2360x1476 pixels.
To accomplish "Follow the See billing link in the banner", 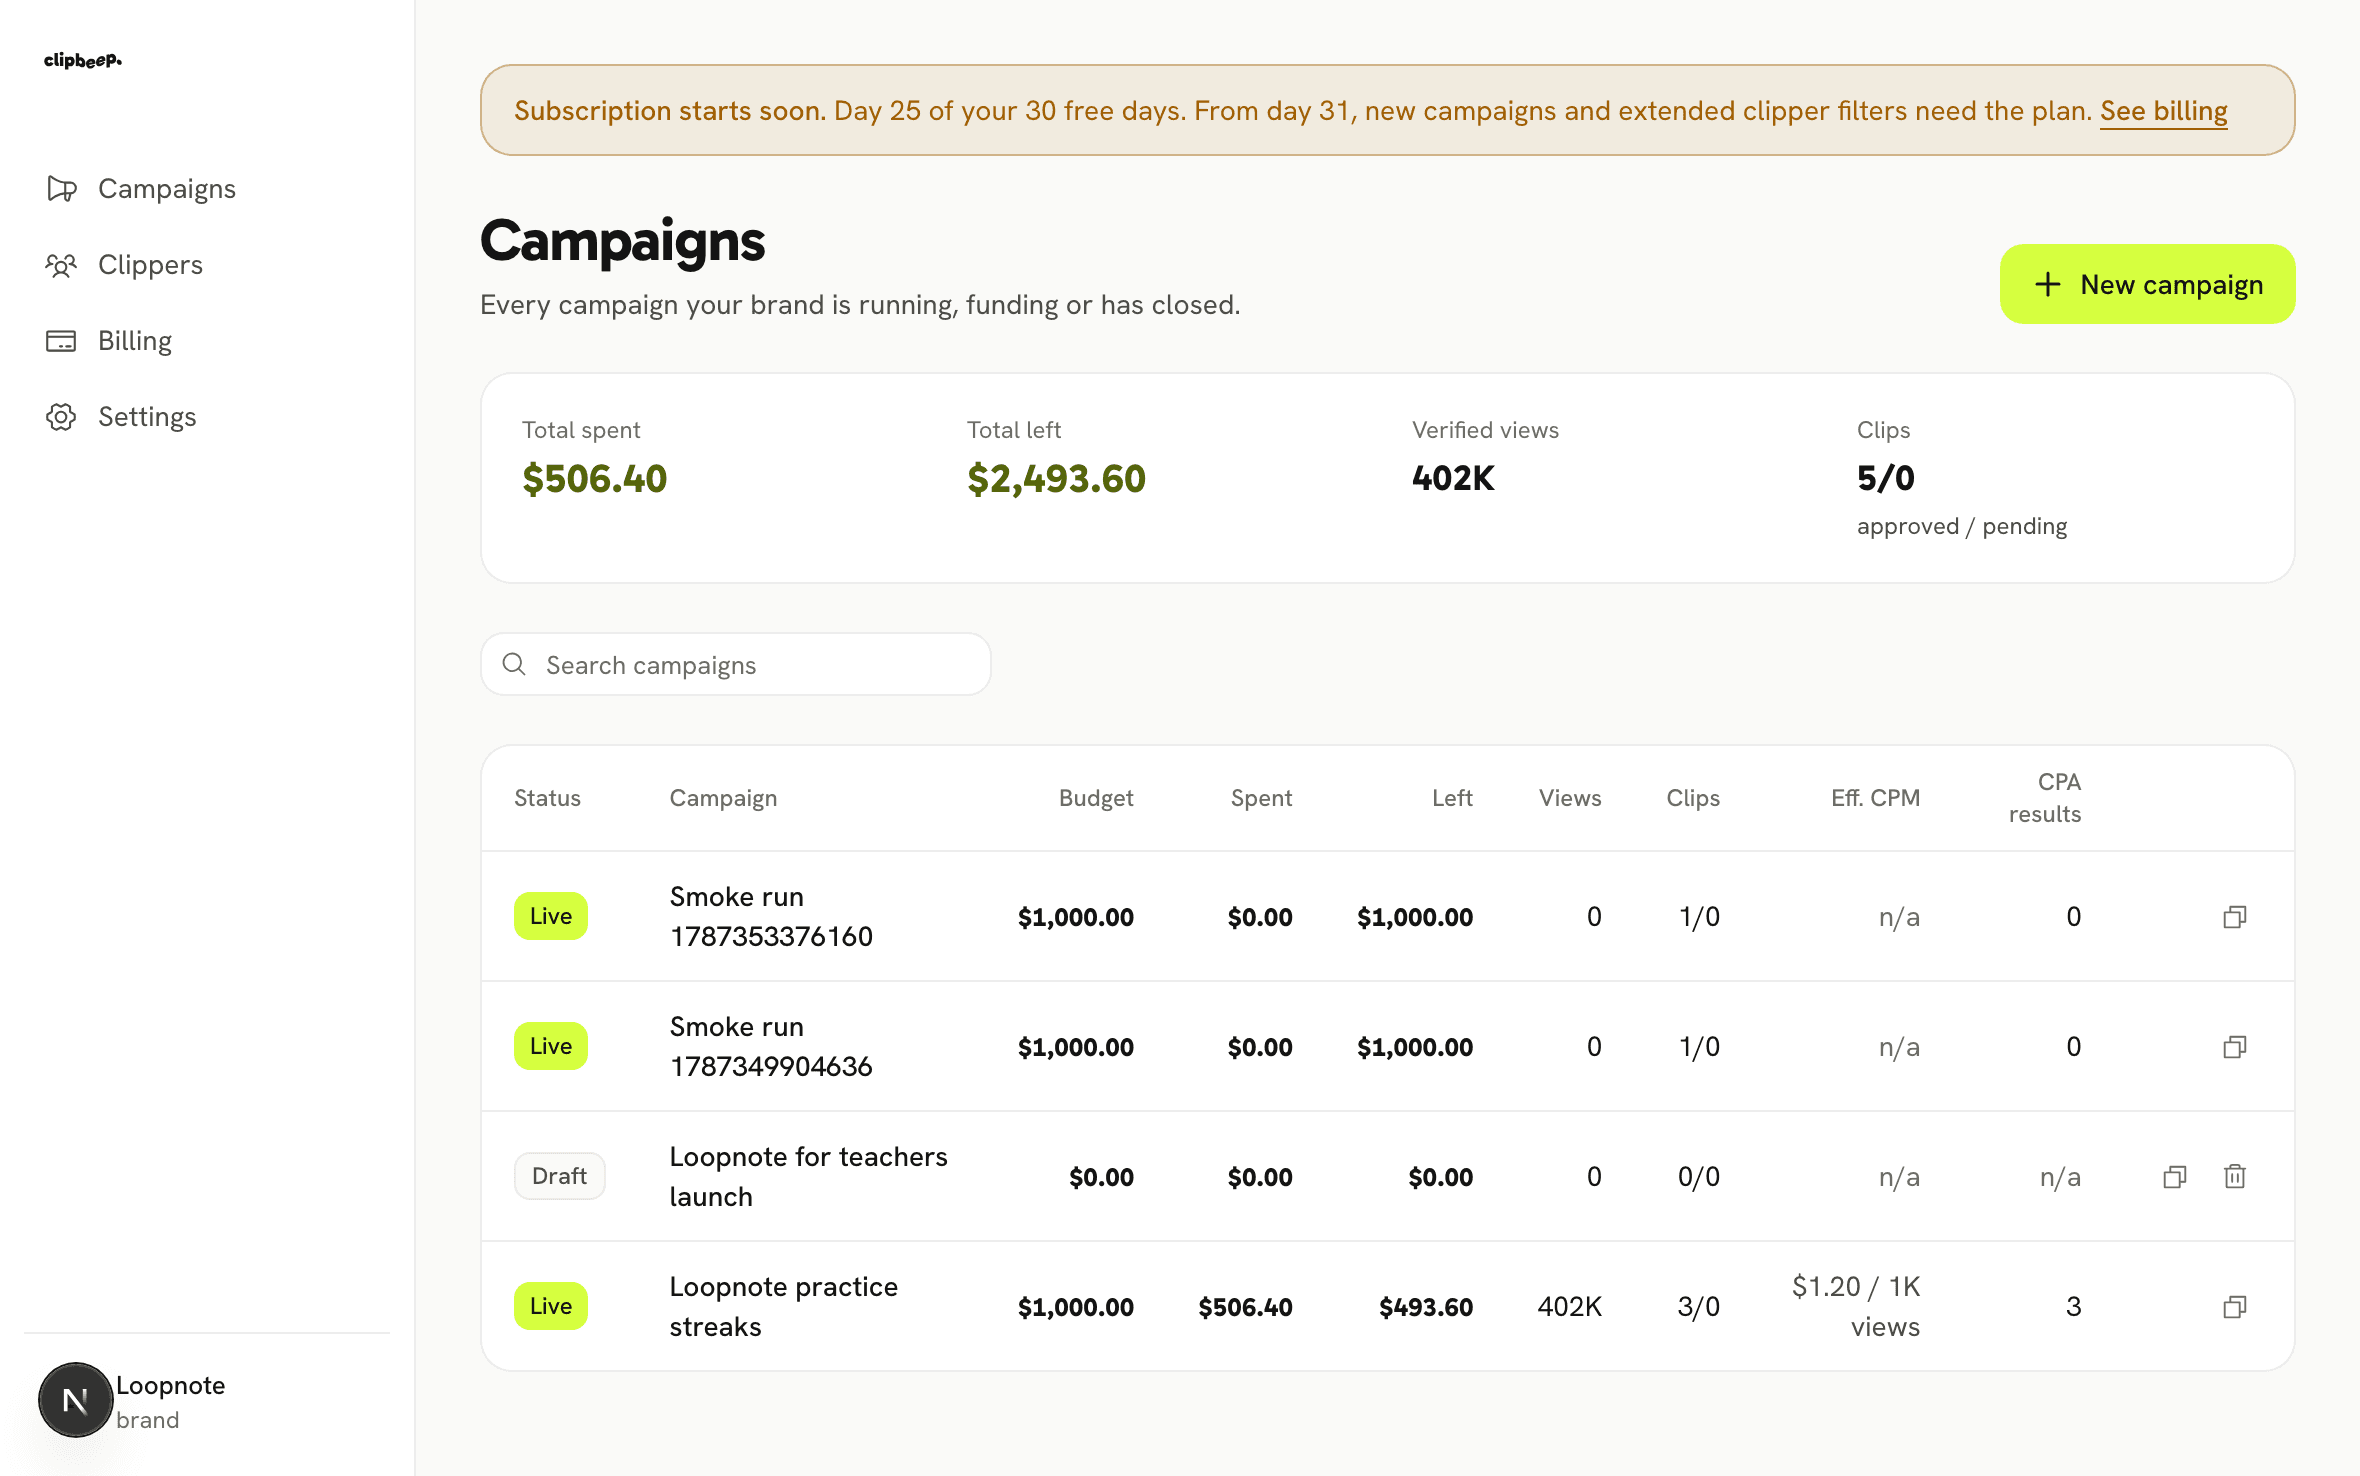I will pos(2163,111).
